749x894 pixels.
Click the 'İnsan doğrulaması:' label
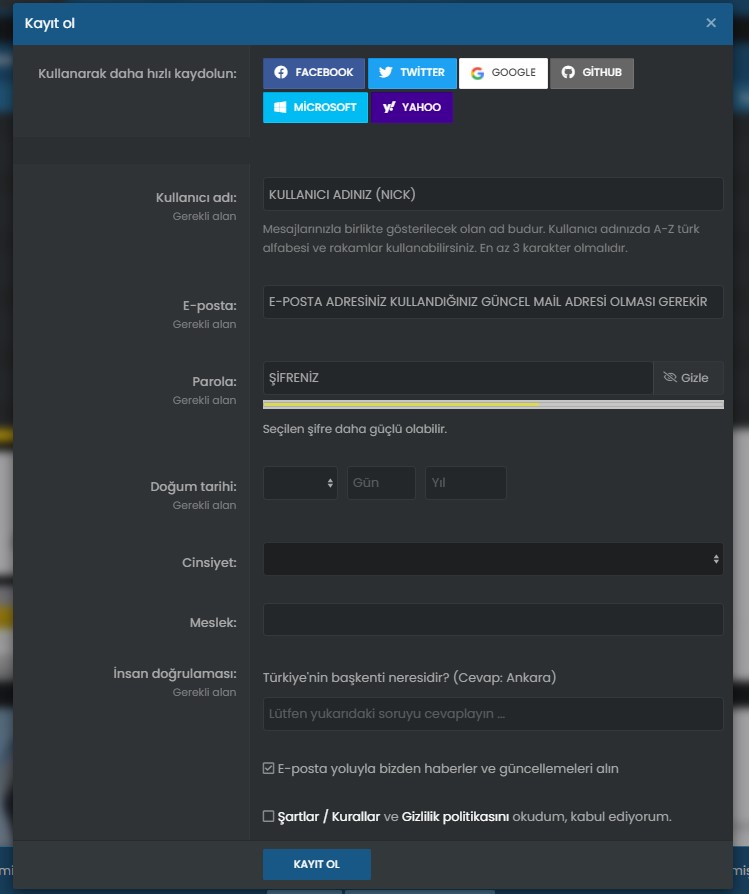175,673
